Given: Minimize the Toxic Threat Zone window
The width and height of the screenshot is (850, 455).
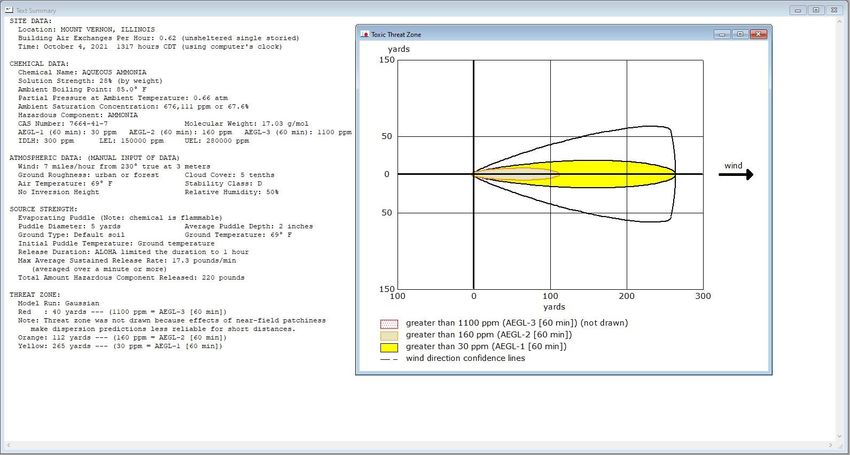Looking at the screenshot, I should [x=722, y=34].
